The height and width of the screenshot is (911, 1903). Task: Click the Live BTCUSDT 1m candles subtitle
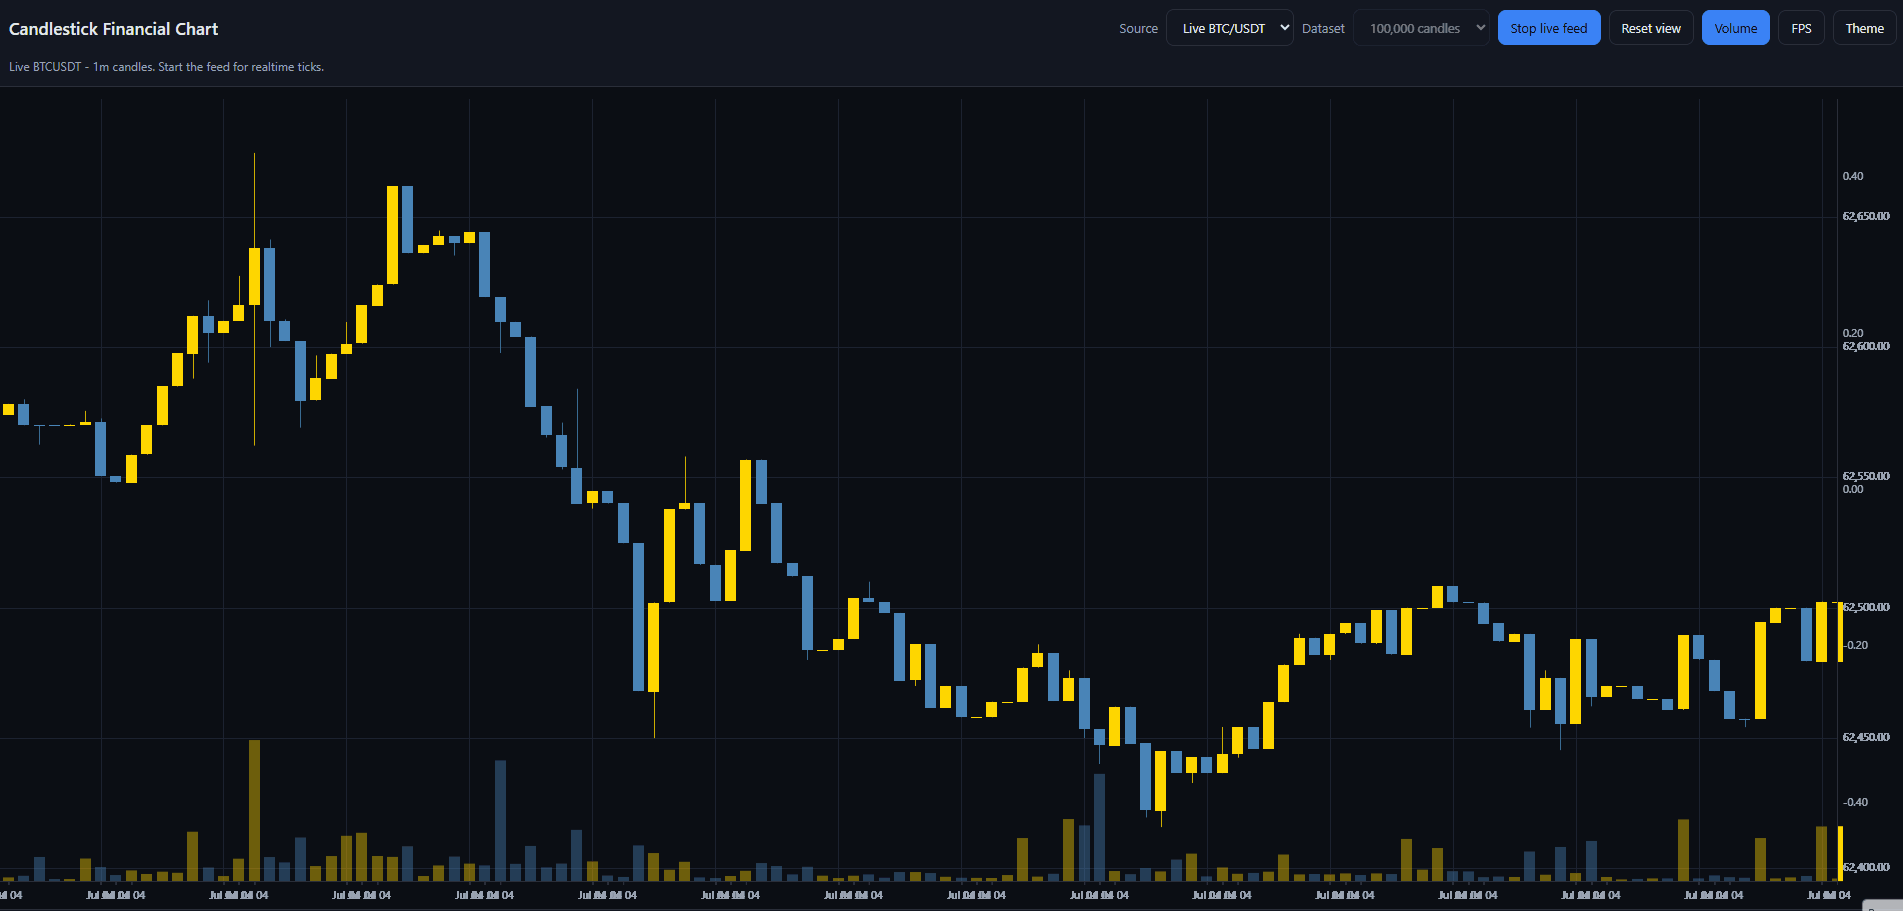click(166, 67)
